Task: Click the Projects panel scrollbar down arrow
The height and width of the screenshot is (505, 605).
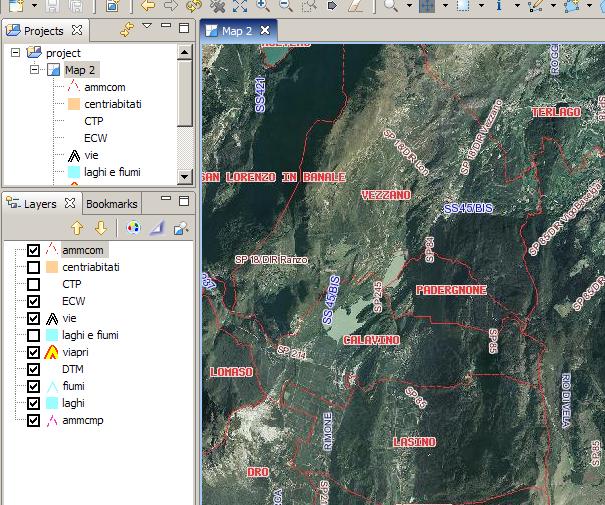Action: [185, 176]
